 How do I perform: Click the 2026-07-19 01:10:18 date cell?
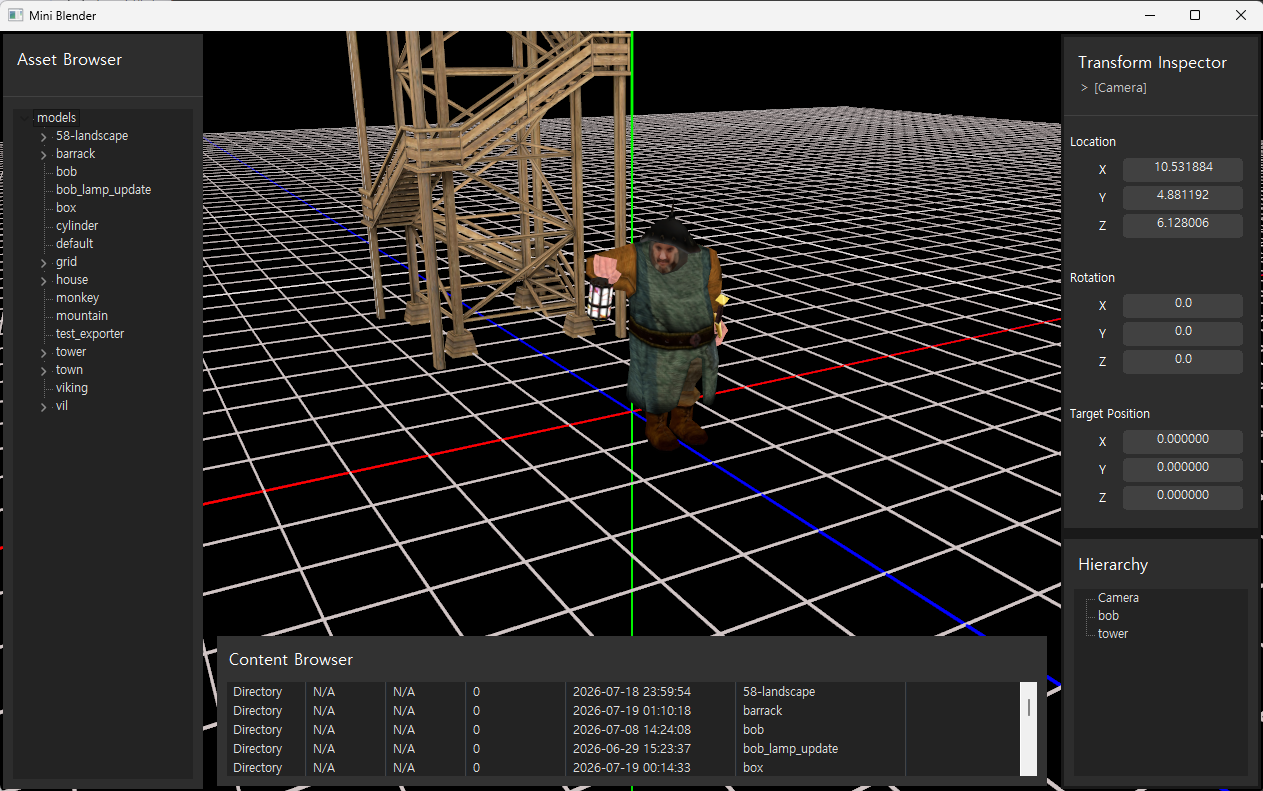coord(631,711)
